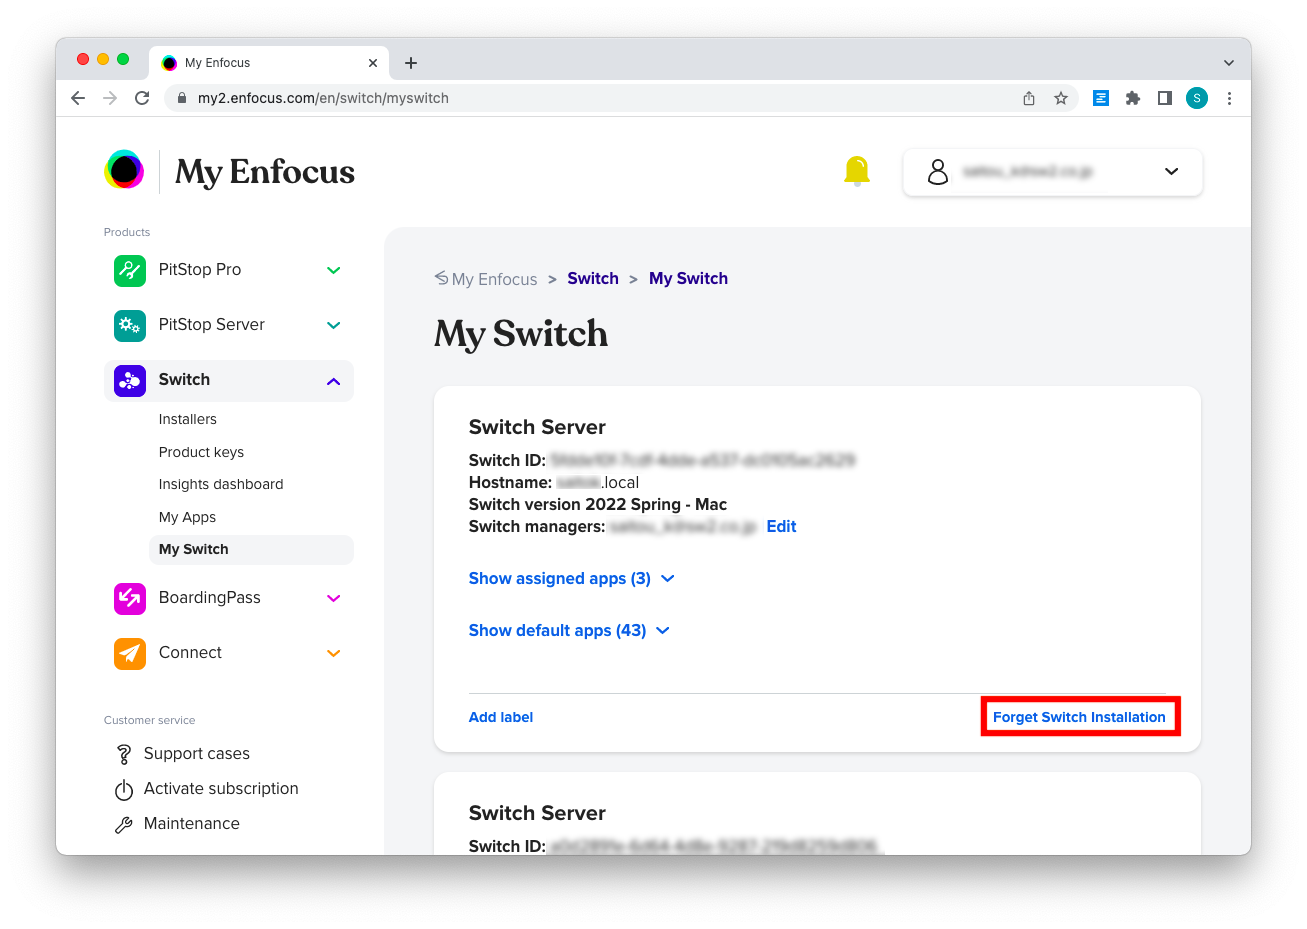The image size is (1307, 929).
Task: Click Edit next to Switch managers
Action: point(781,527)
